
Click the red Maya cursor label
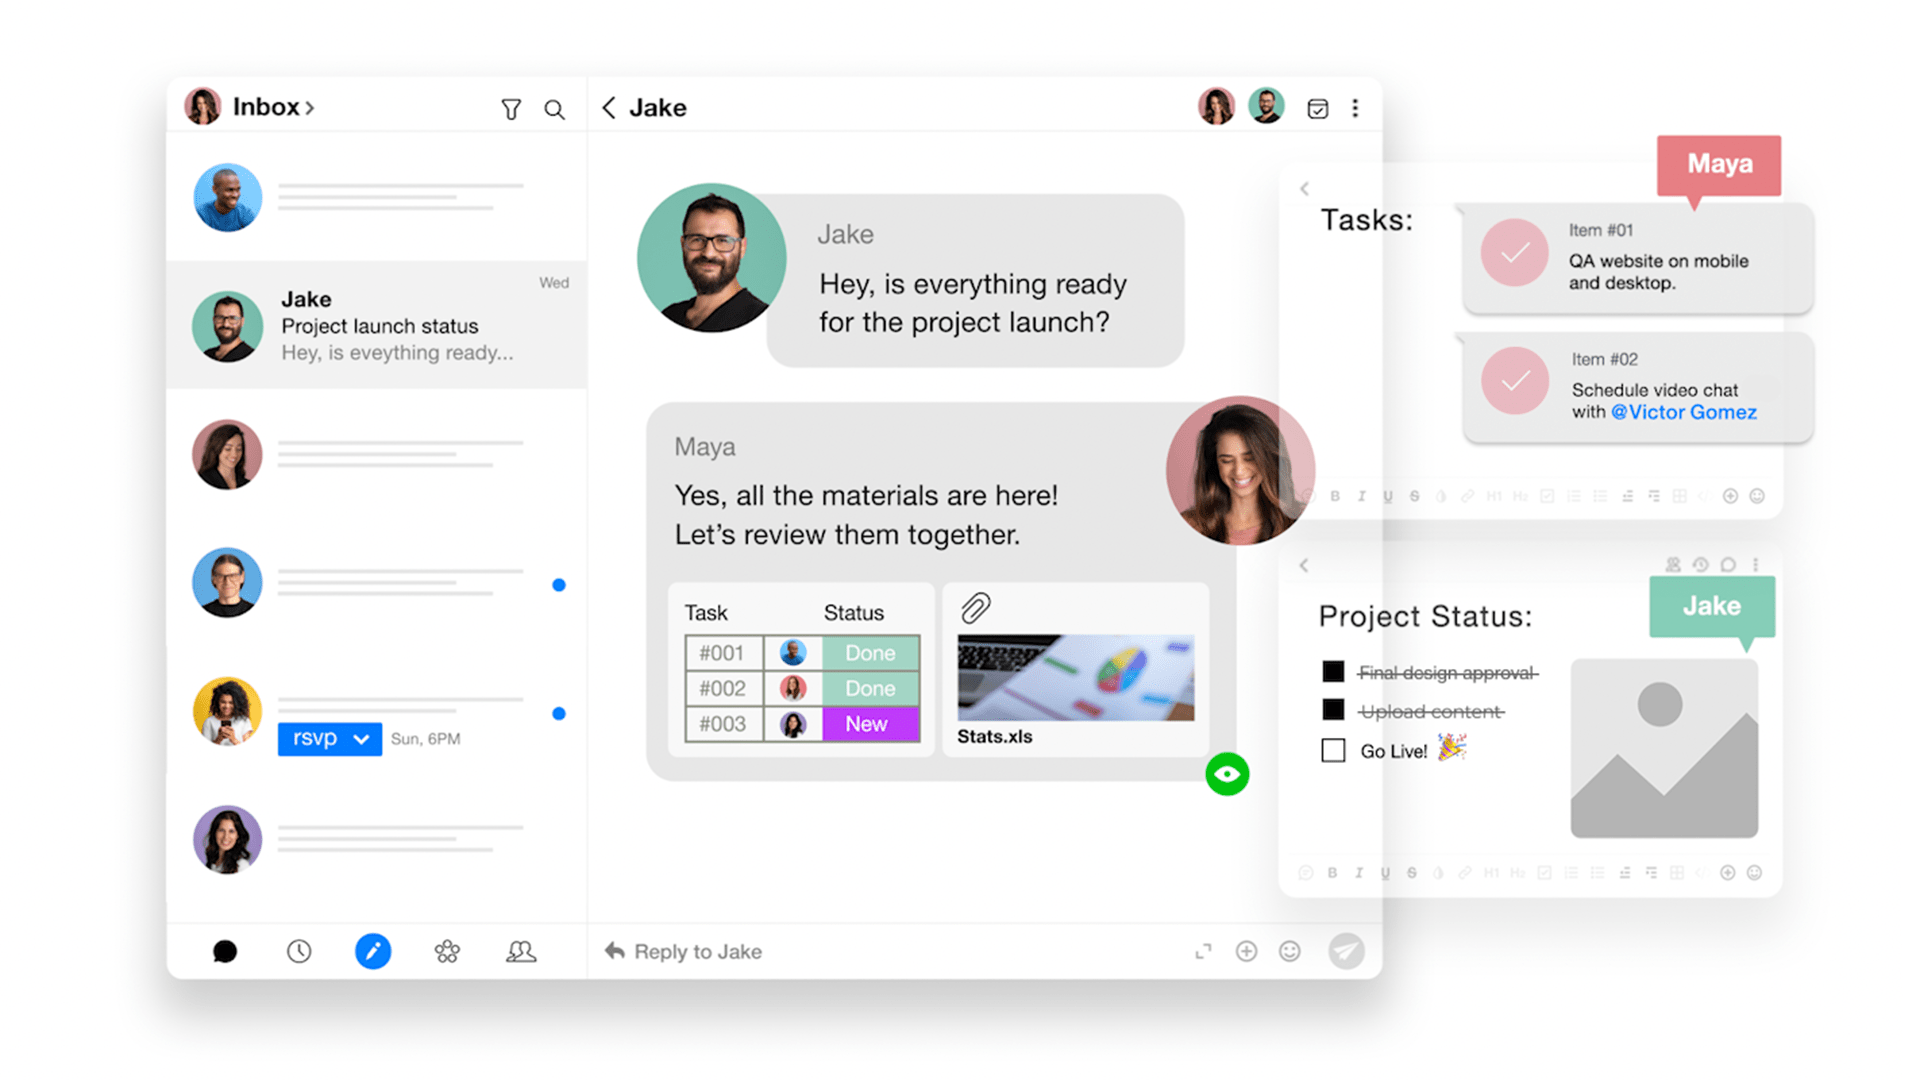click(1719, 164)
